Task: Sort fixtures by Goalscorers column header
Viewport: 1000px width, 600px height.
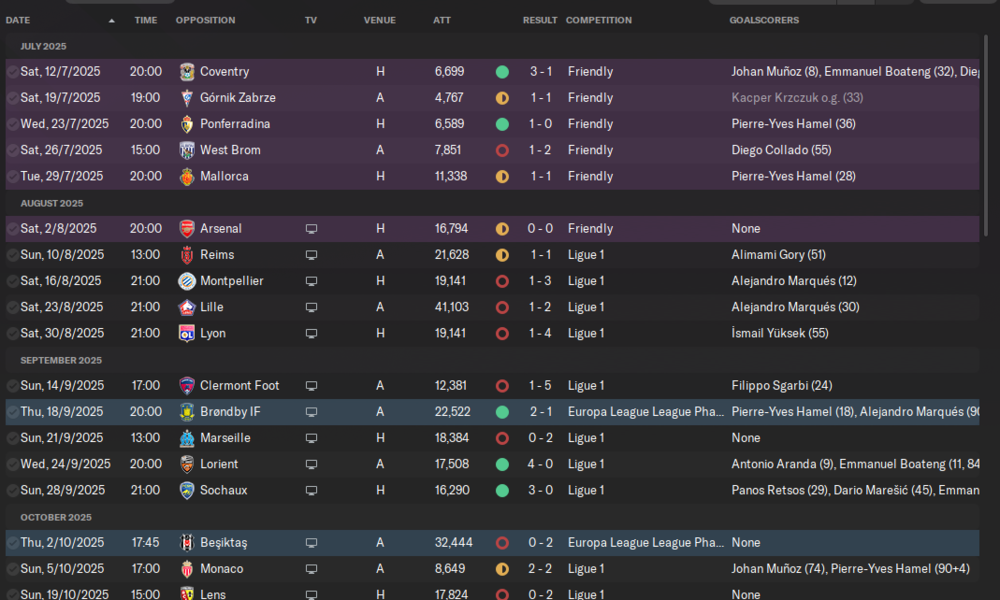Action: pyautogui.click(x=764, y=20)
